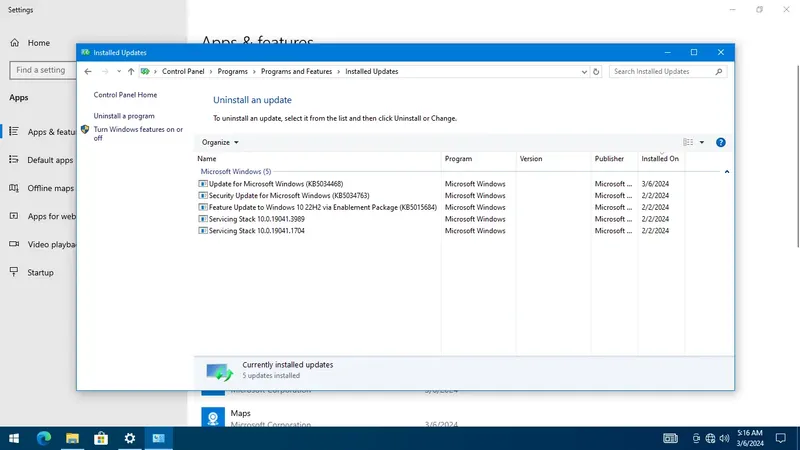The image size is (800, 450).
Task: Select Feature Update to Windows 10 22H2 row
Action: (322, 207)
